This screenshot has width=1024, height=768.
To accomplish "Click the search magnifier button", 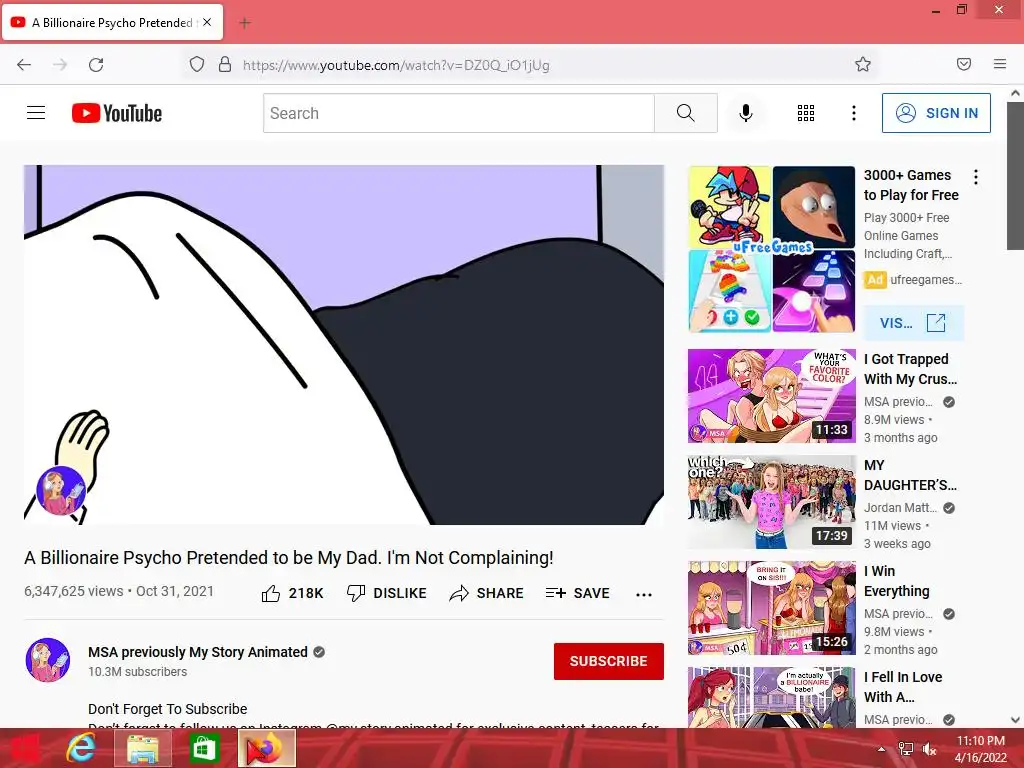I will click(x=686, y=113).
